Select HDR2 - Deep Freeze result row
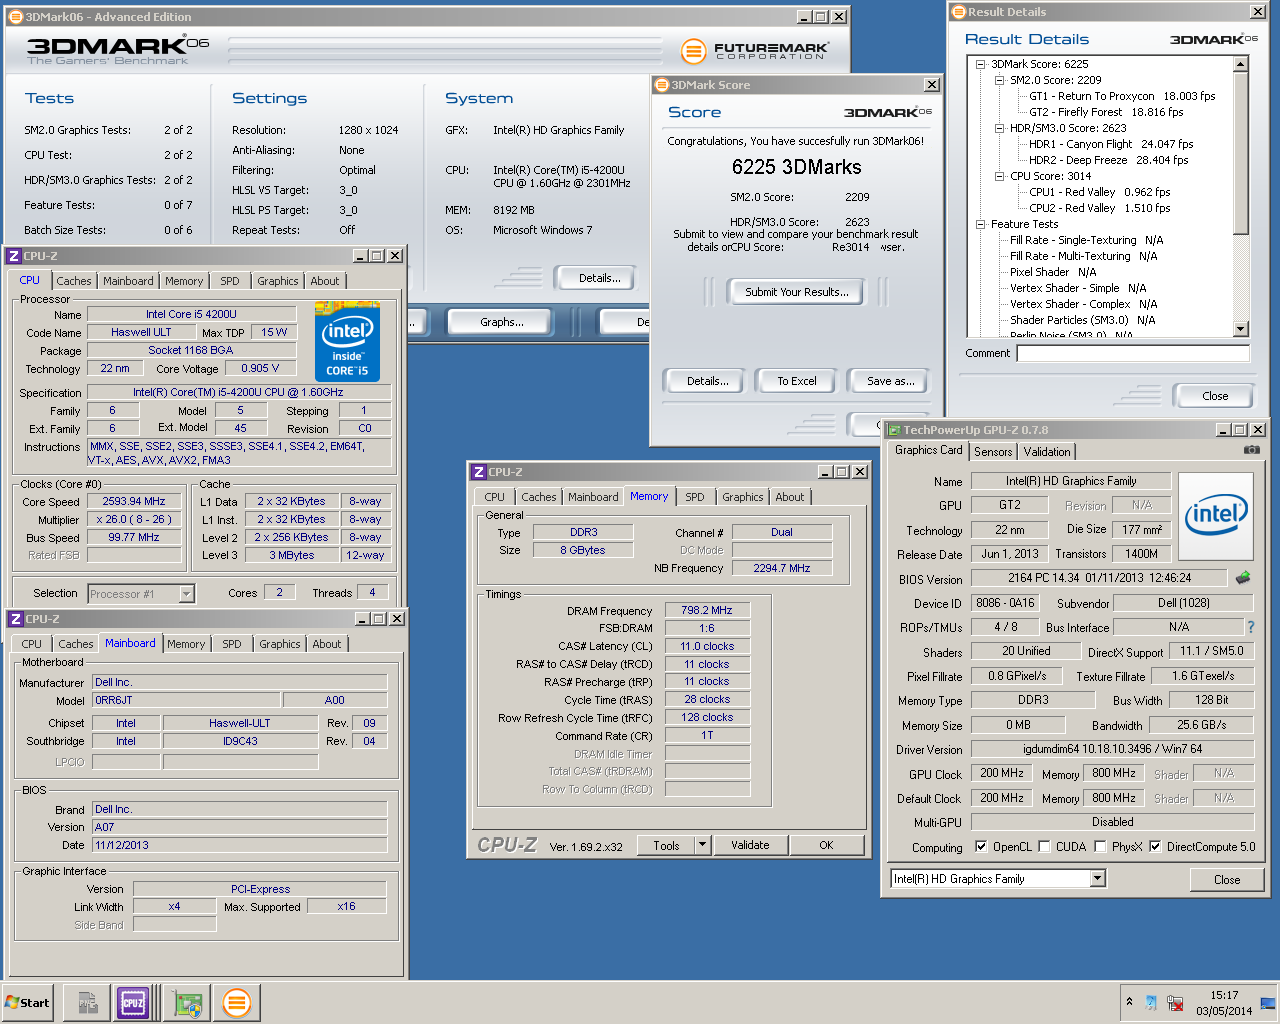 (1108, 160)
